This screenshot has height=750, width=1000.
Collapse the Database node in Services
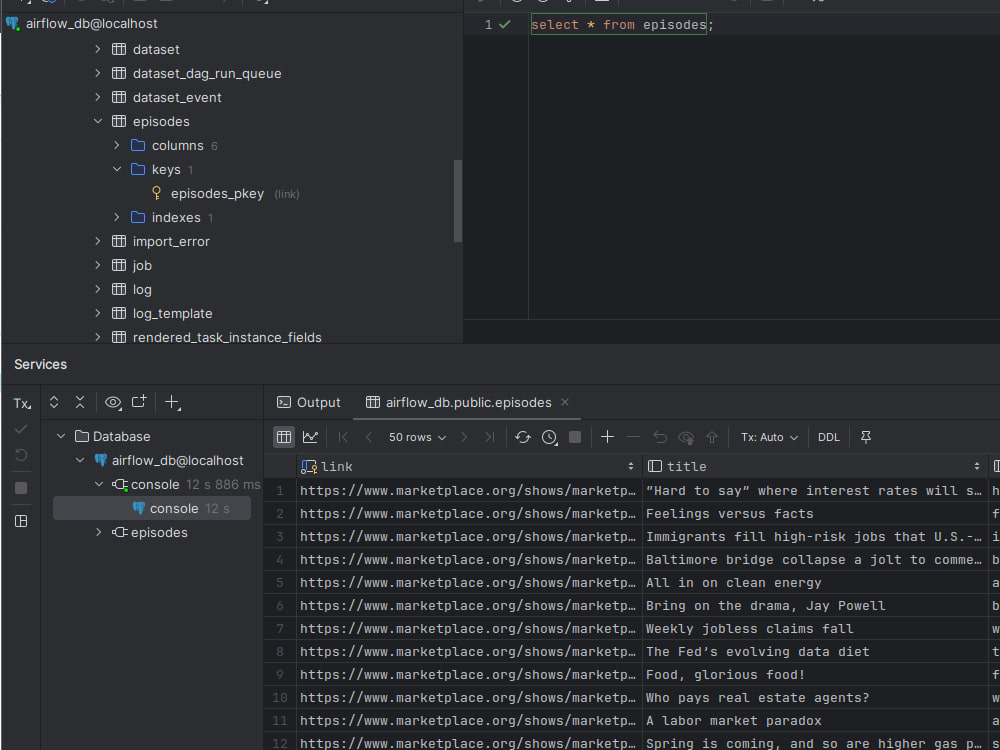click(x=61, y=436)
